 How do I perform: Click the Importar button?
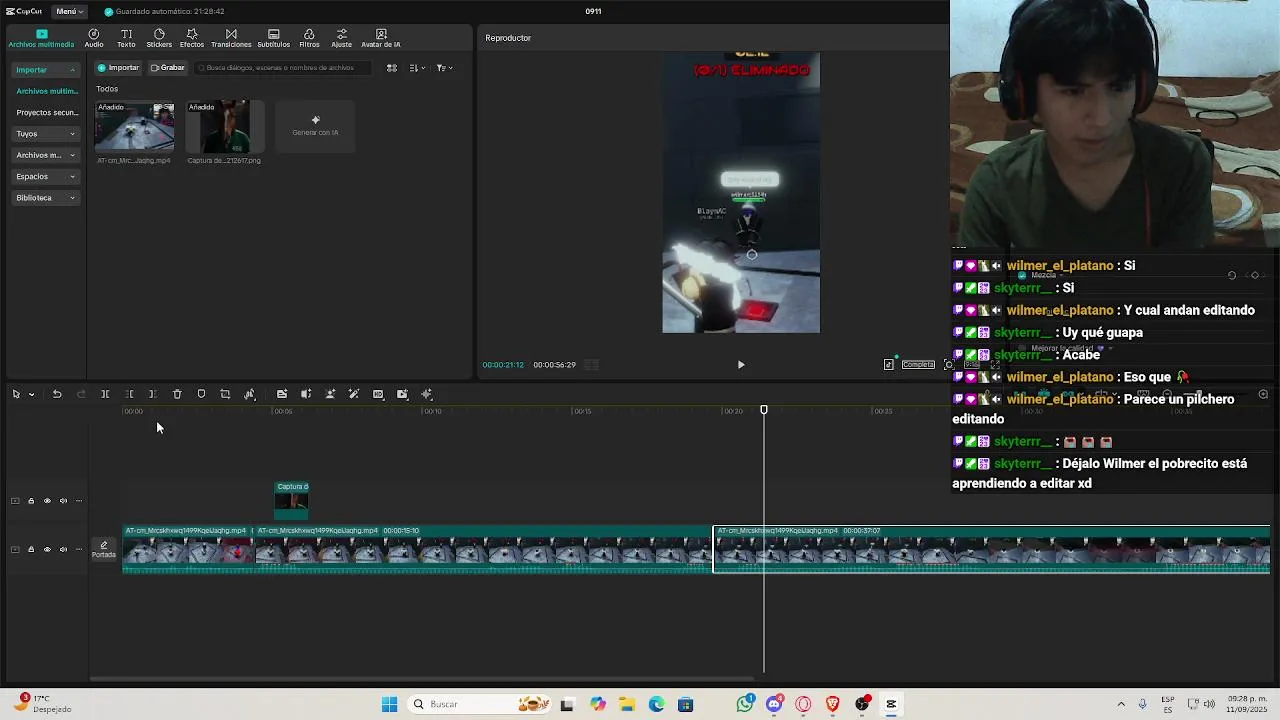118,68
